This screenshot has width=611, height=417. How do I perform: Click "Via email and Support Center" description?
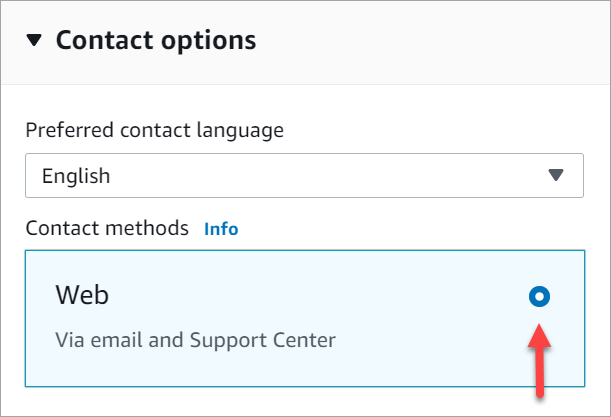click(195, 340)
